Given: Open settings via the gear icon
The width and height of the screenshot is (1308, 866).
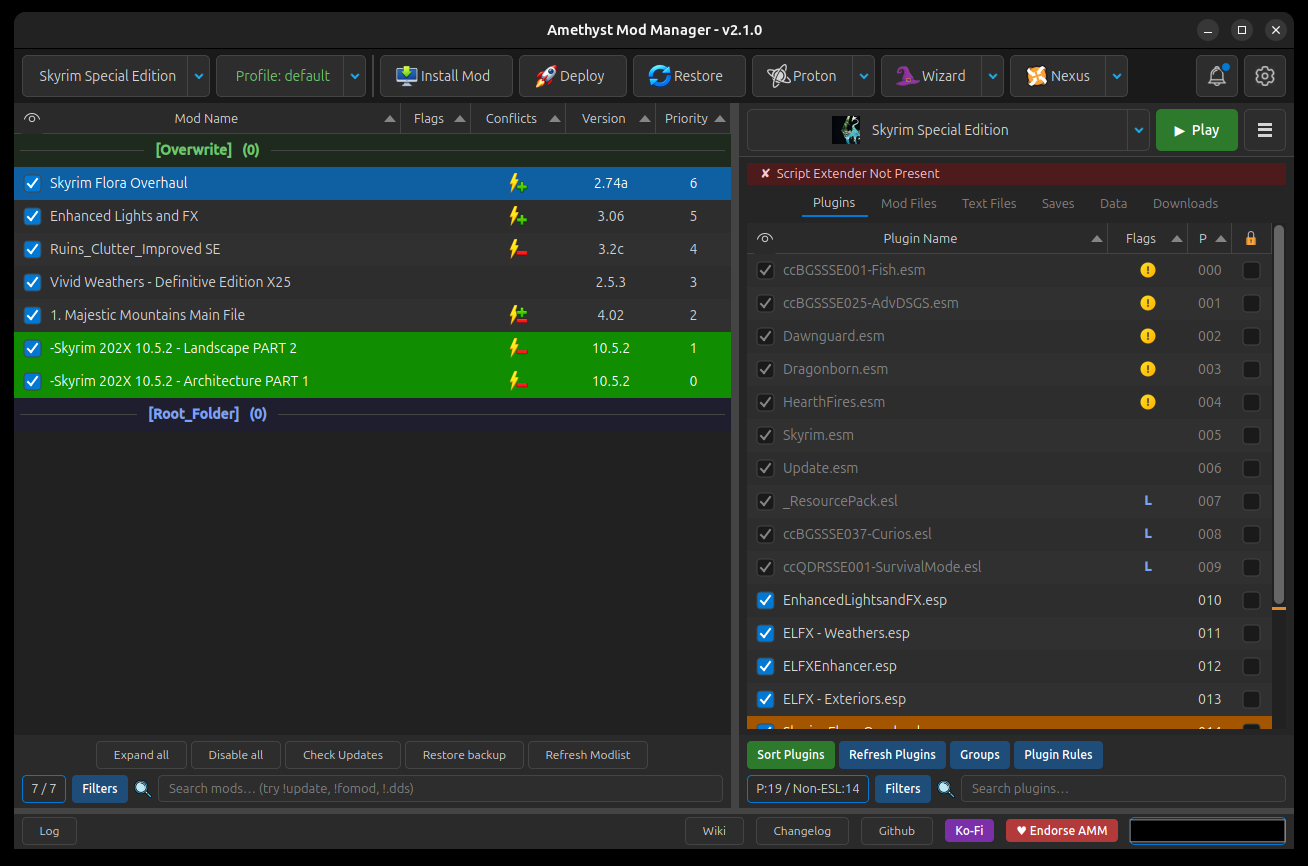Looking at the screenshot, I should click(x=1265, y=76).
